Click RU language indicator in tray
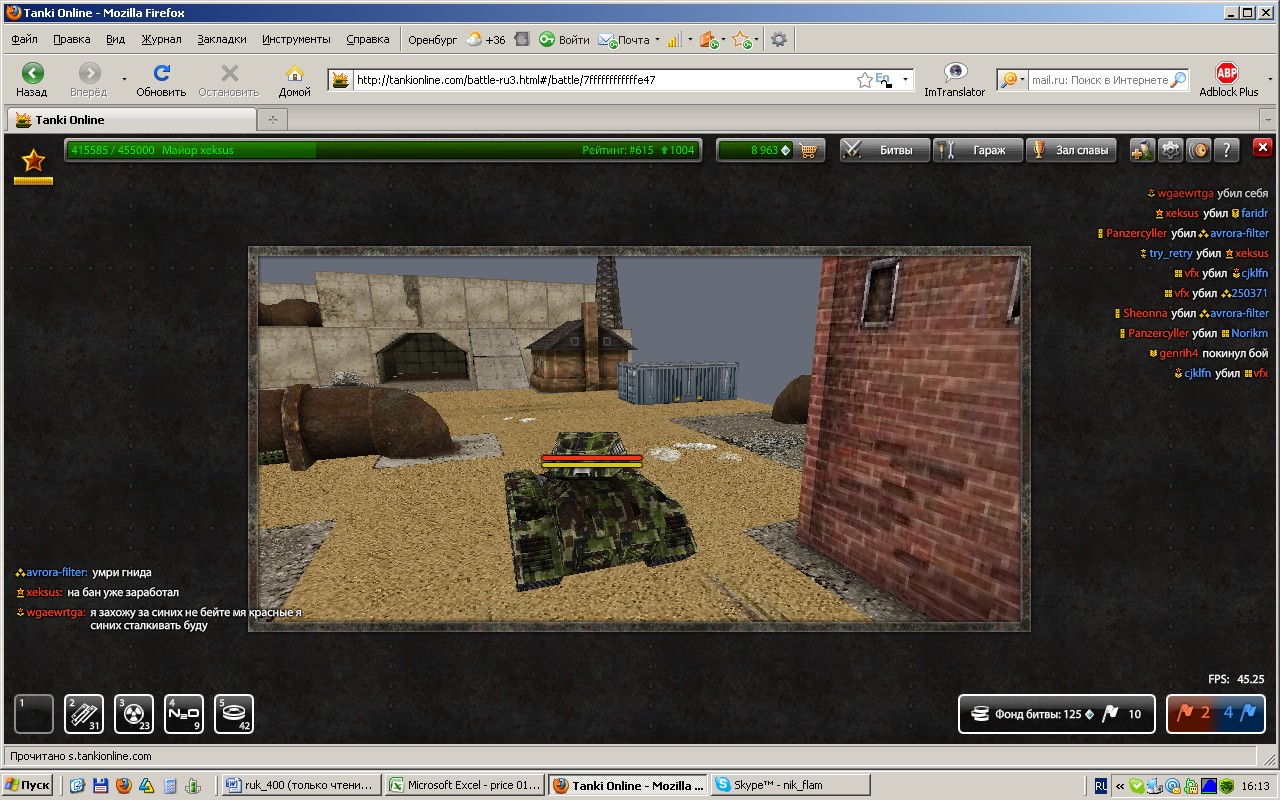1280x800 pixels. [1100, 785]
